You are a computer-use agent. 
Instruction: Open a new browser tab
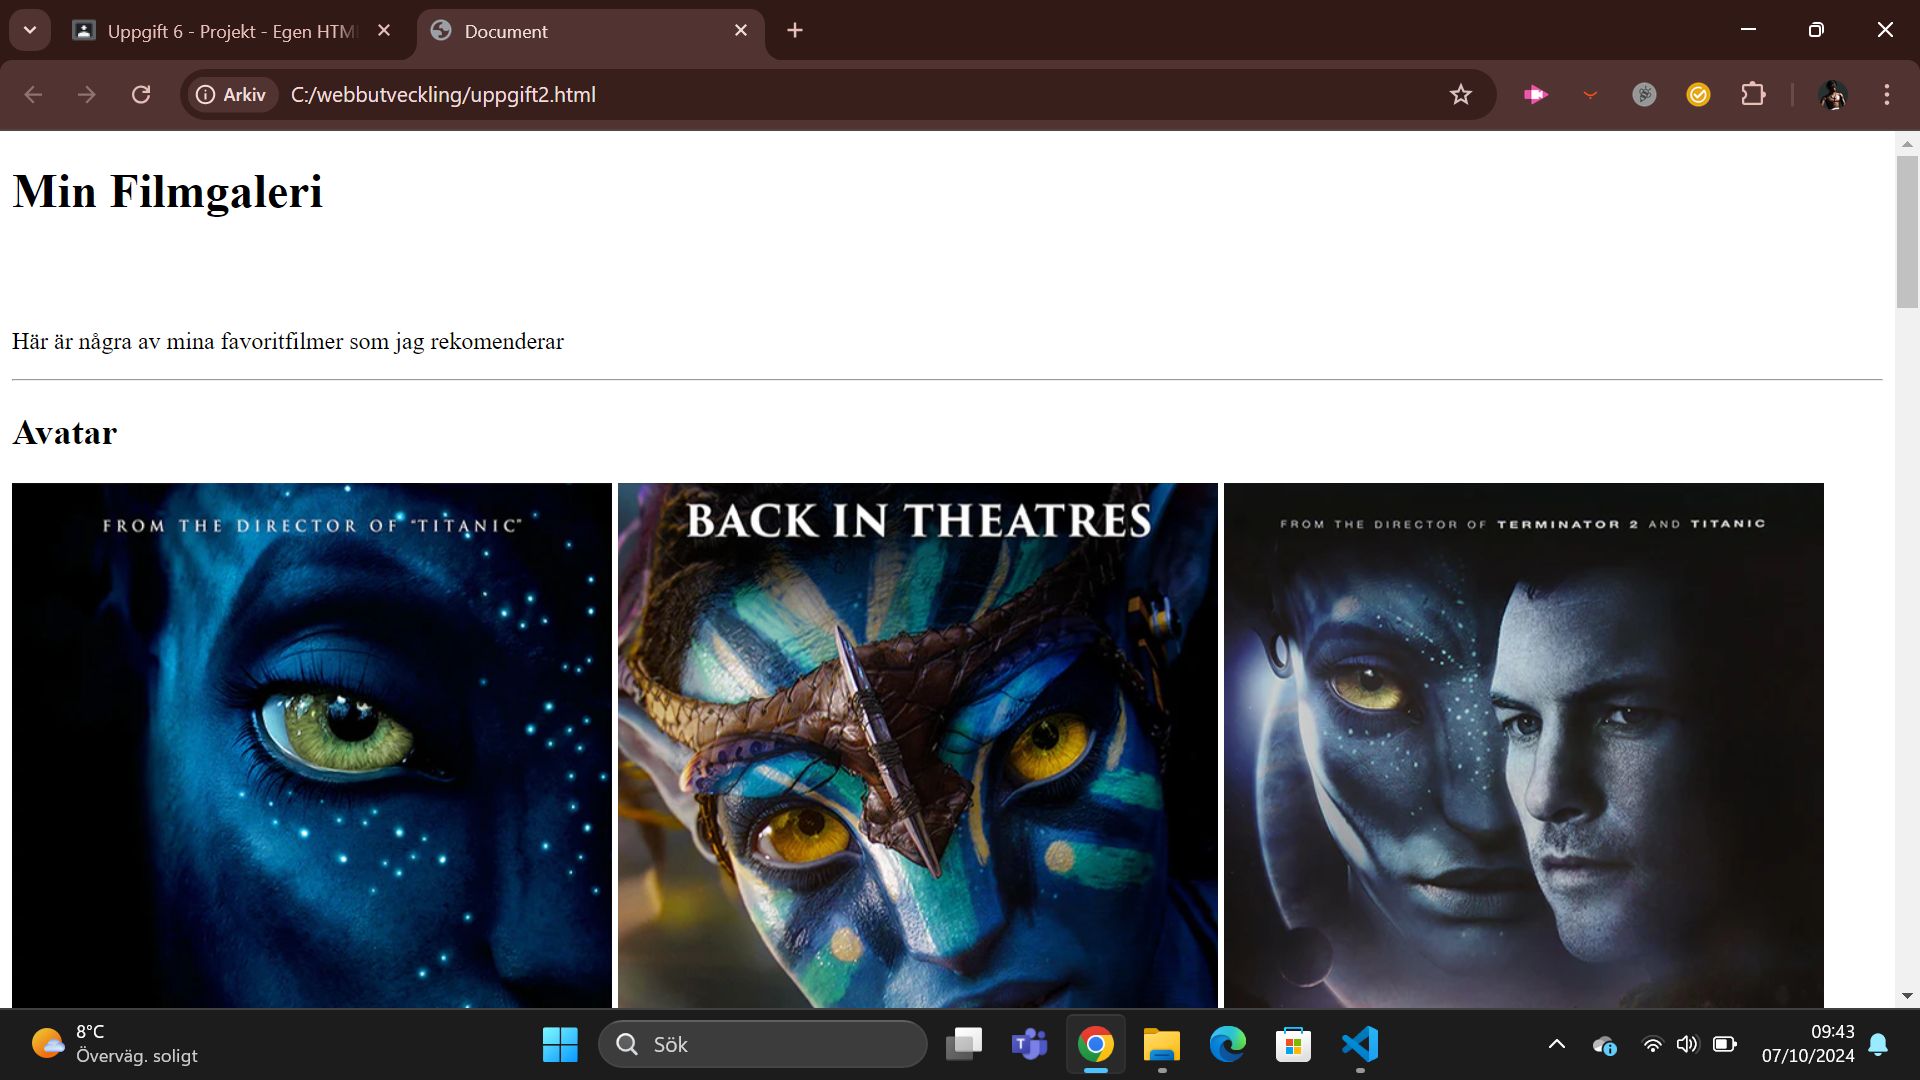[795, 30]
